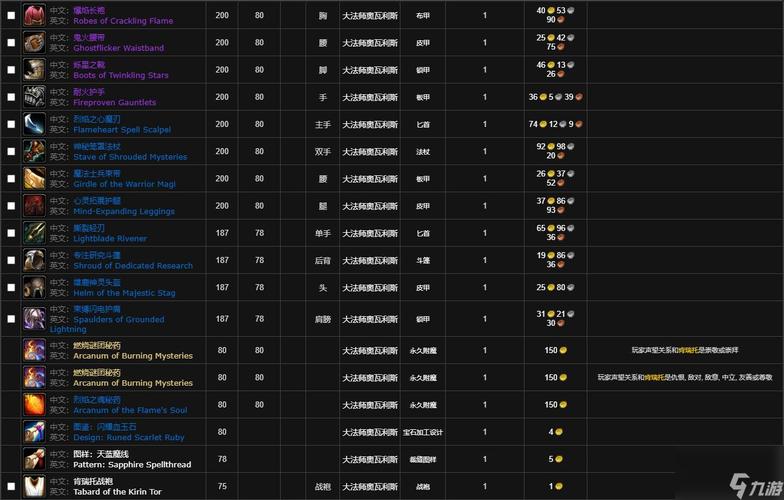Tick the Stave of Shrouded Mysteries checkbox
784x500 pixels.
(11, 152)
